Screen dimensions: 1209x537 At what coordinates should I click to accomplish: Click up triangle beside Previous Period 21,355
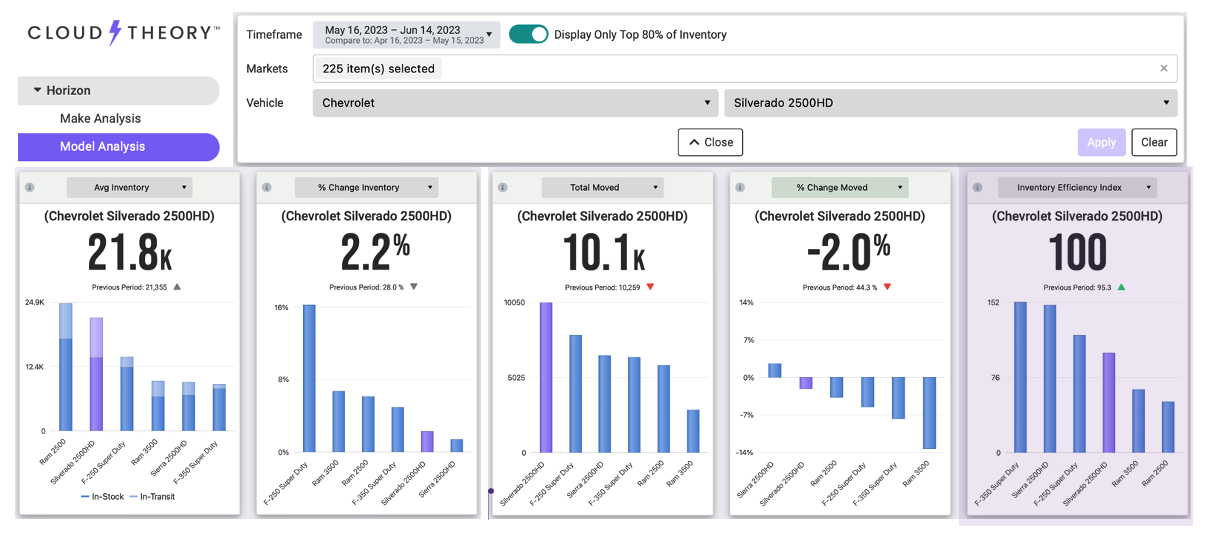(x=177, y=287)
